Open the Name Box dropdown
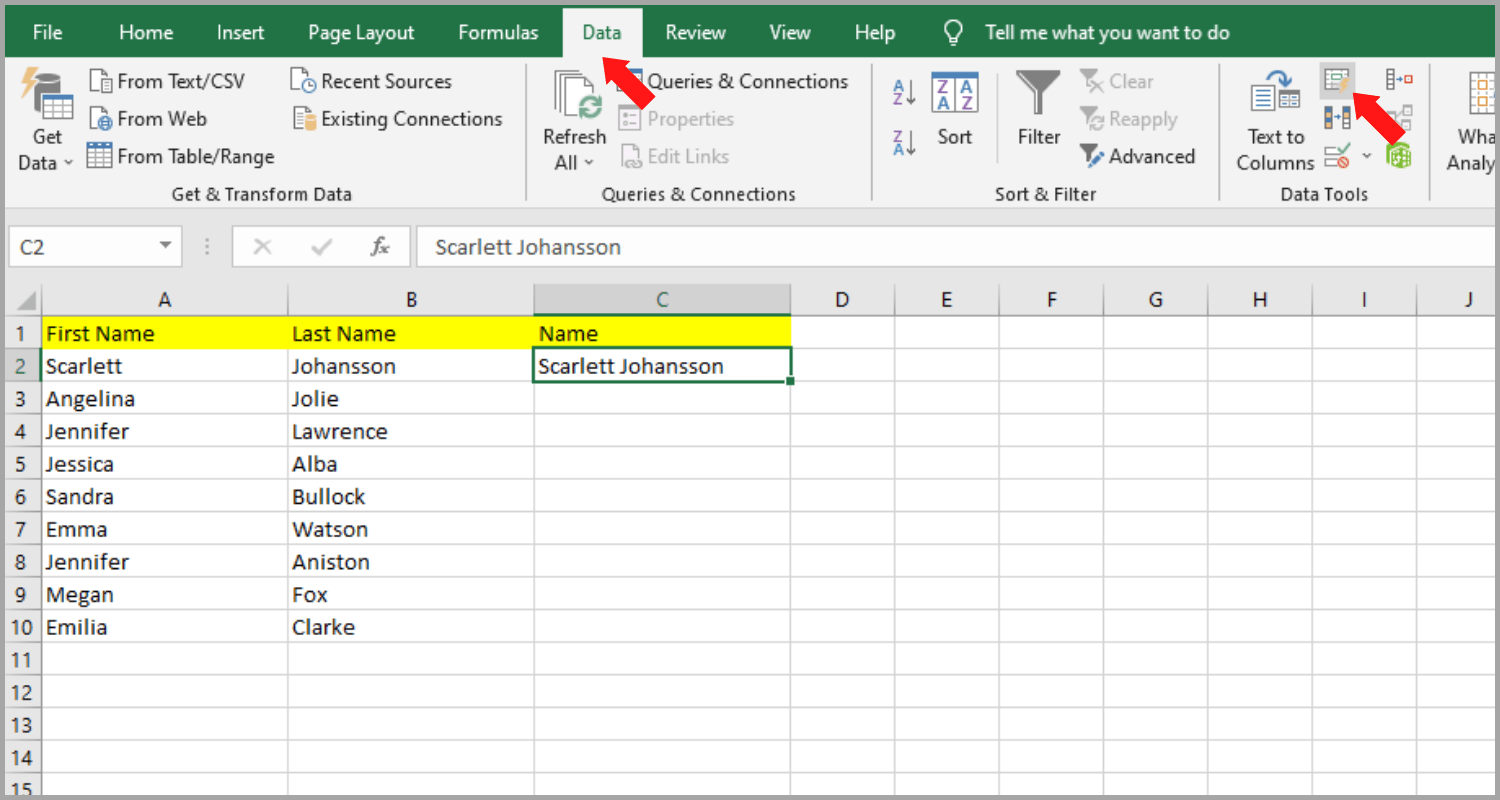 tap(165, 246)
